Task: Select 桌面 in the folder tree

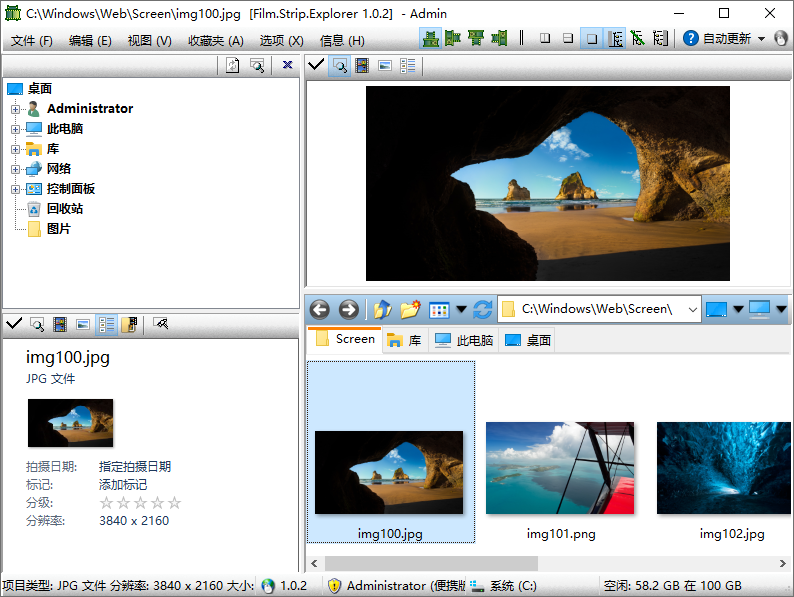Action: tap(39, 89)
